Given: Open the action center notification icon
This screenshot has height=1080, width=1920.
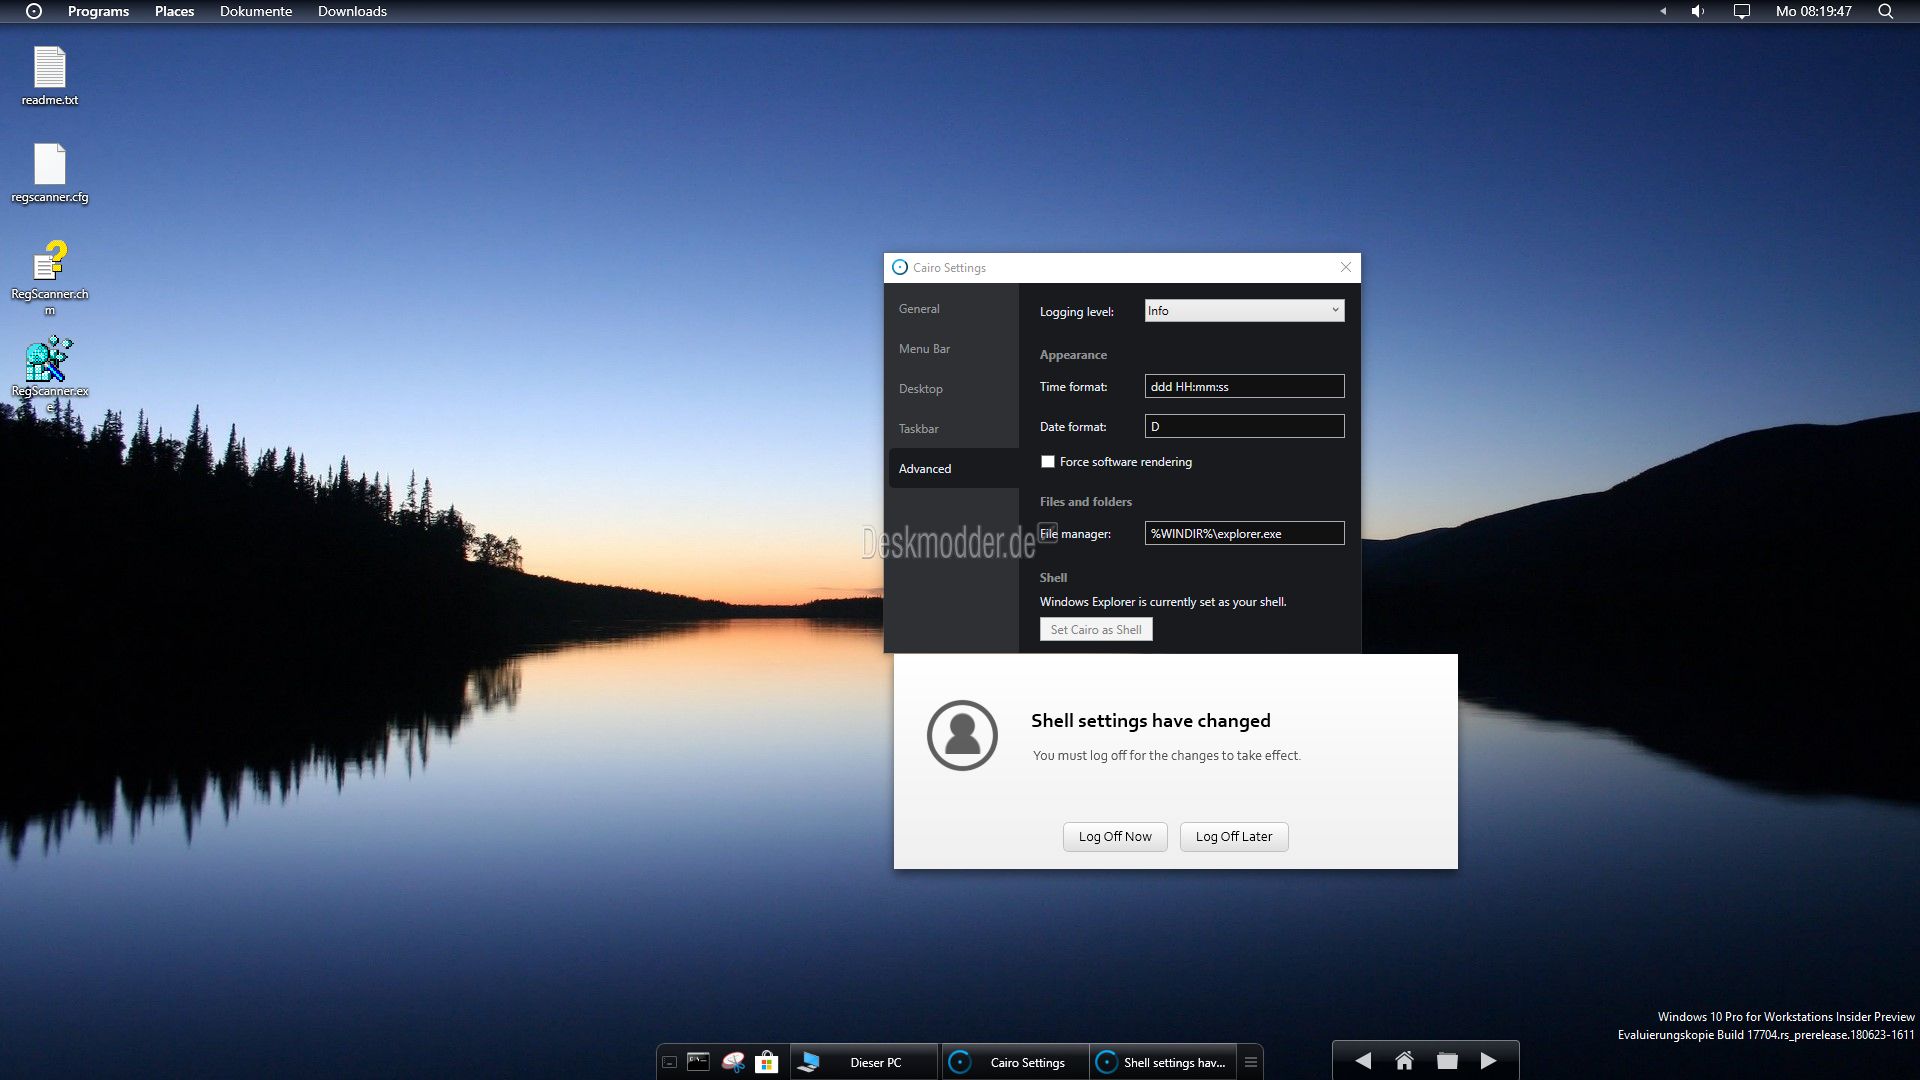Looking at the screenshot, I should coord(1741,11).
